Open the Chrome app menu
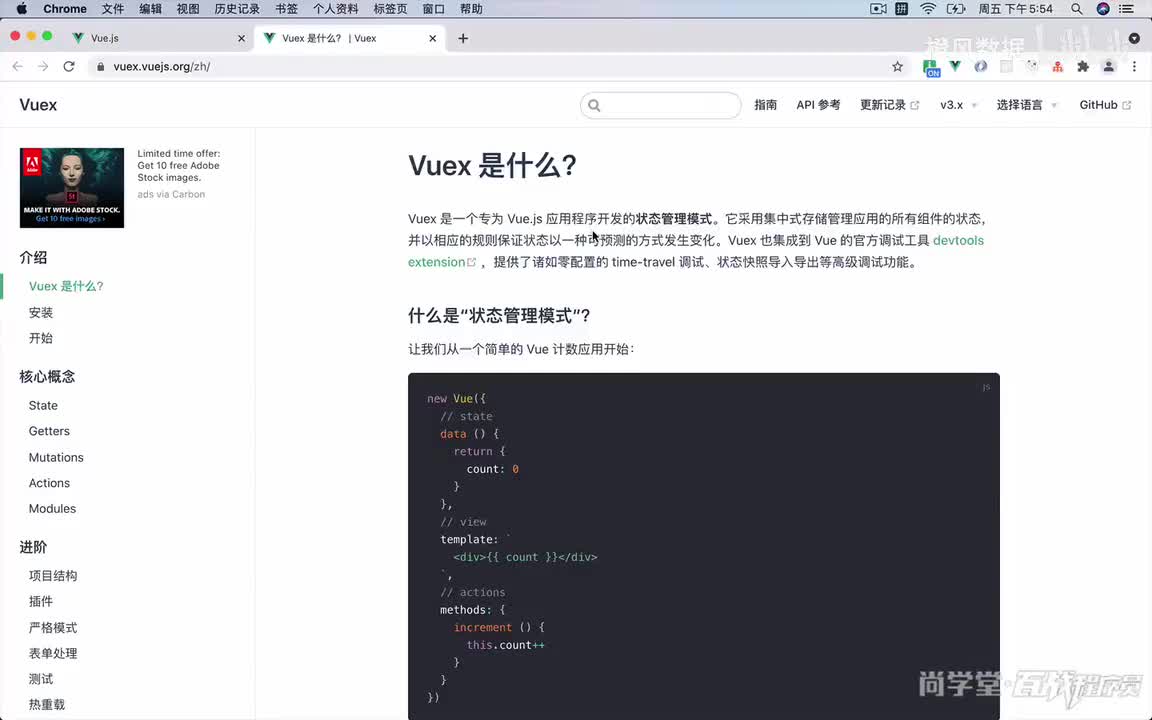Screen dimensions: 1152x720 (x=65, y=9)
